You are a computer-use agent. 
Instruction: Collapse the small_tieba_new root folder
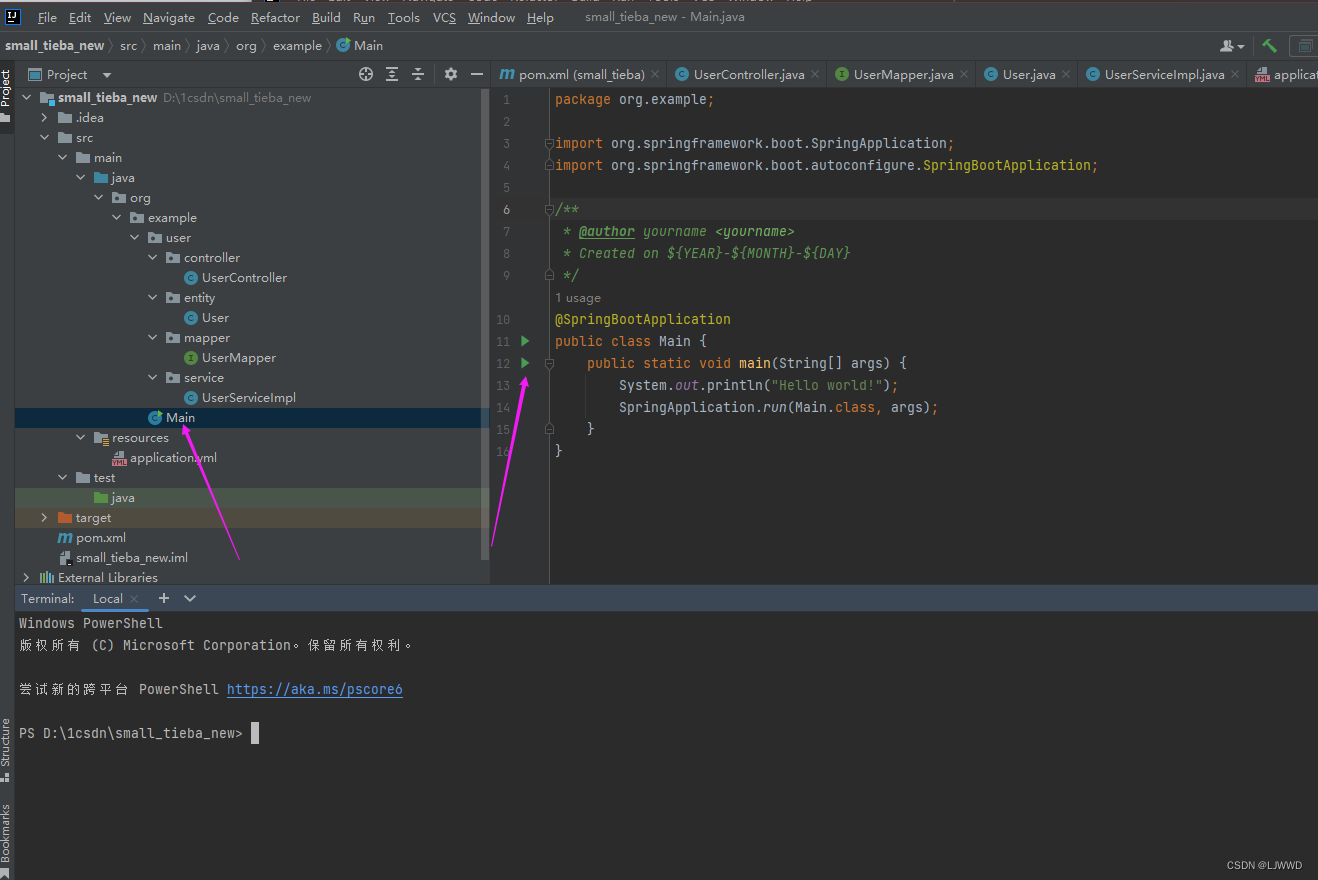[26, 98]
